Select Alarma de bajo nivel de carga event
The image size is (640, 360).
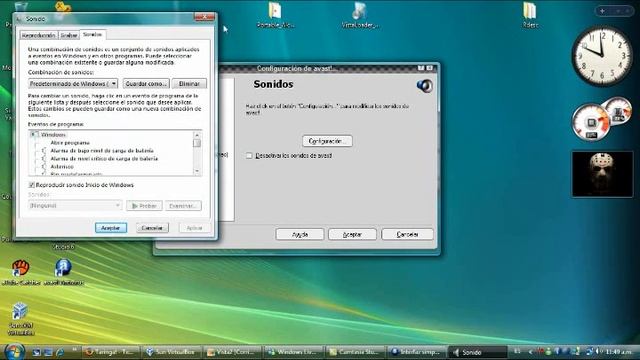click(x=102, y=151)
